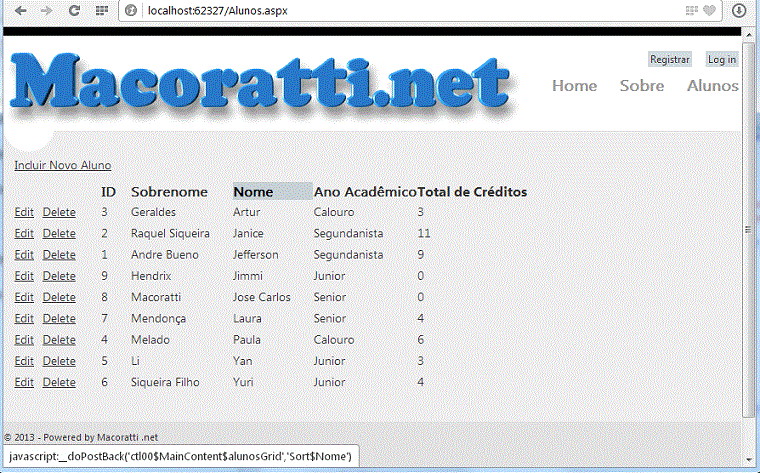Image resolution: width=760 pixels, height=473 pixels.
Task: Edit the Hendrix Jimmi row
Action: (x=24, y=276)
